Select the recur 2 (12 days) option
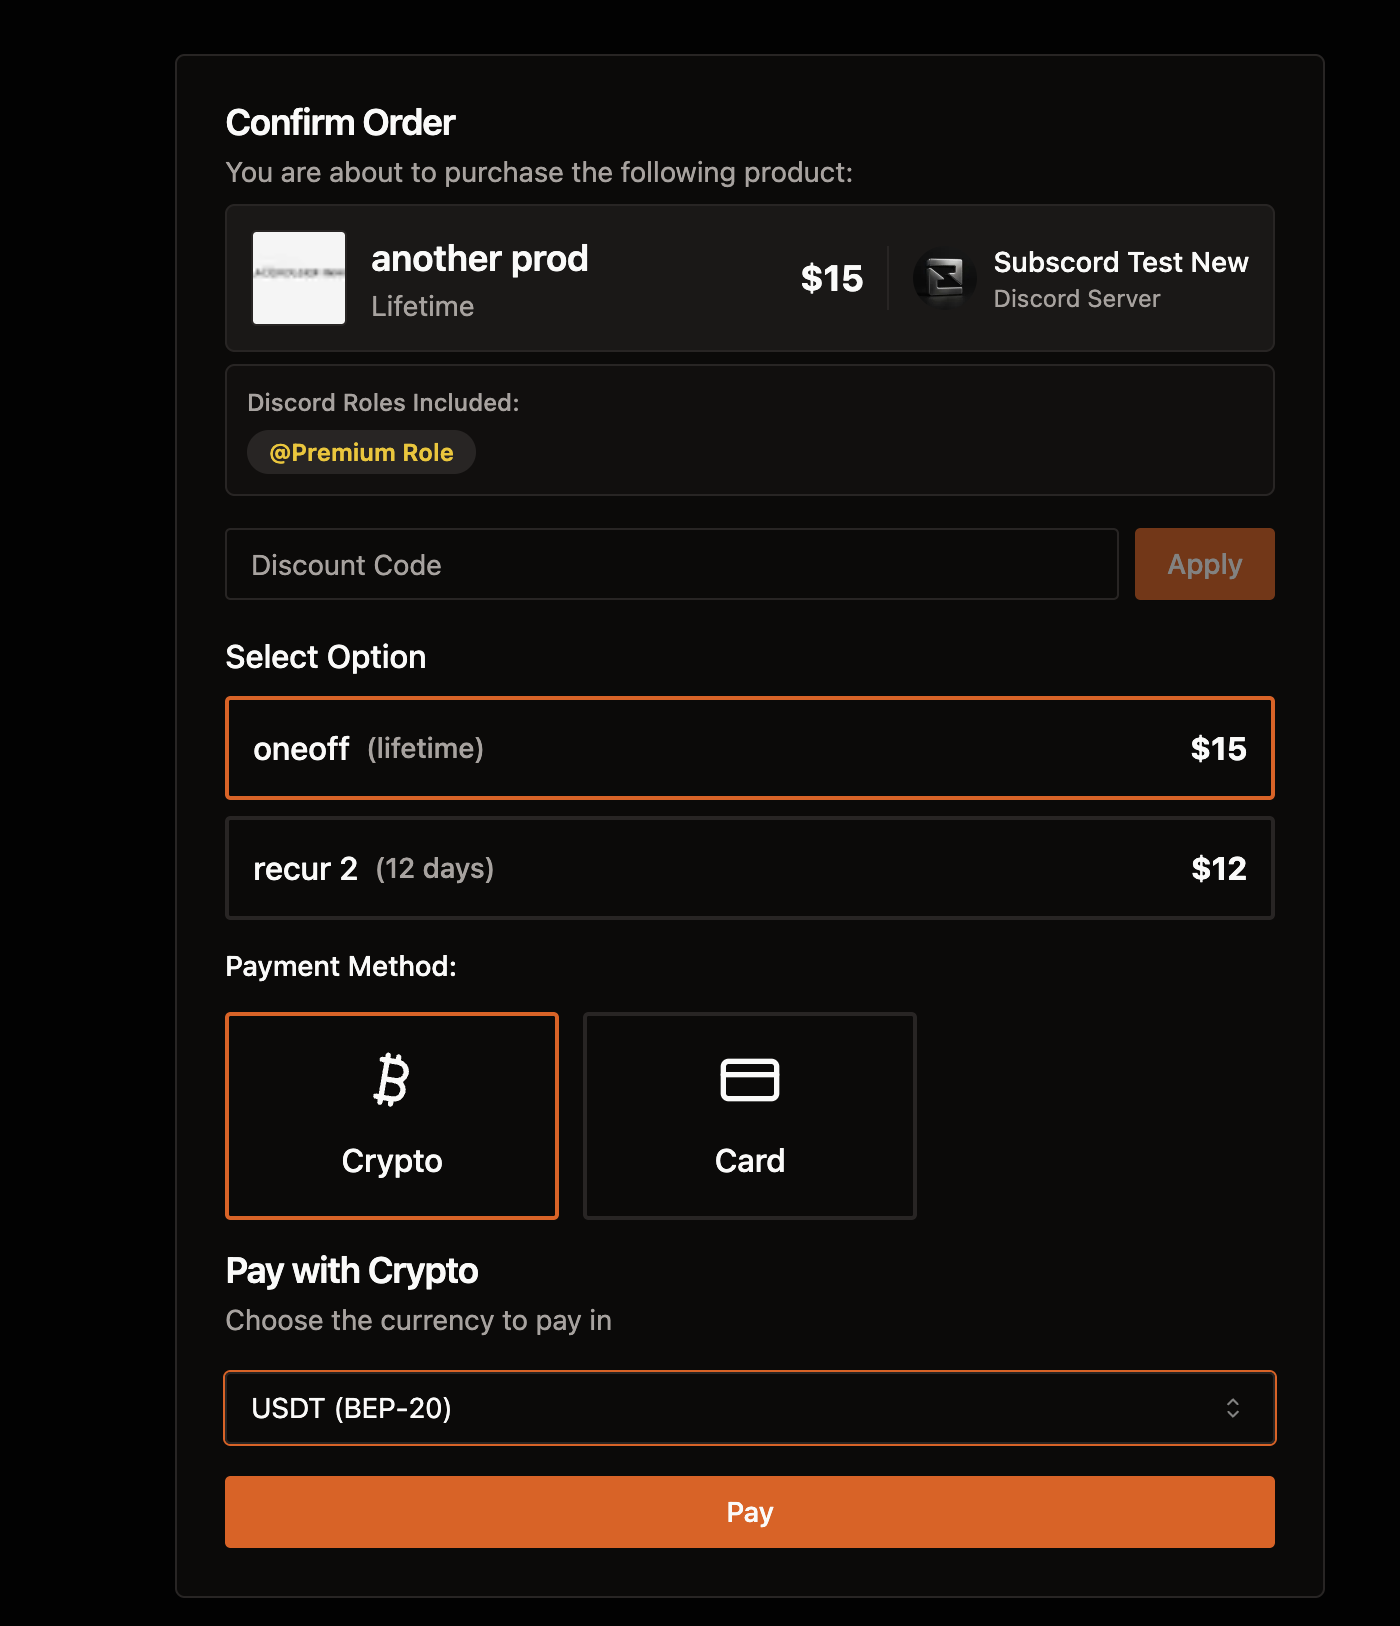This screenshot has width=1400, height=1626. coord(750,868)
